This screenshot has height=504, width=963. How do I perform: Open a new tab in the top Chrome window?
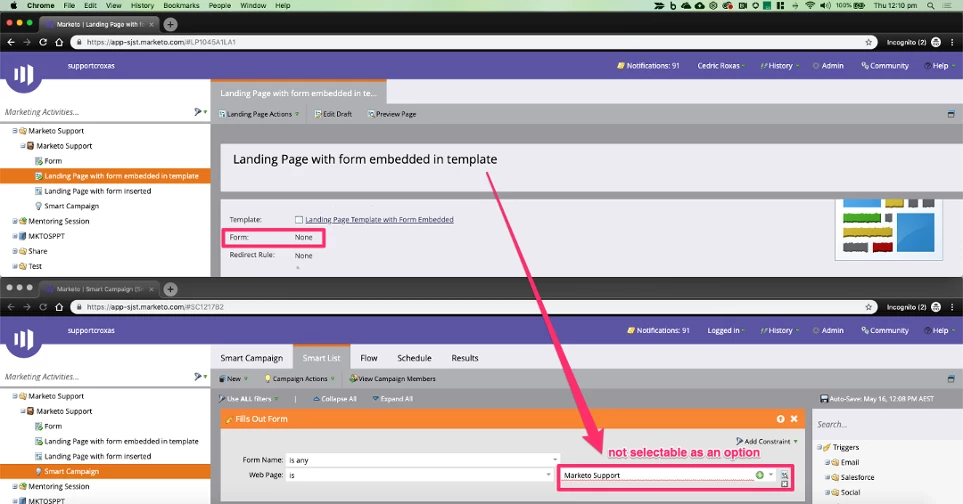tap(171, 25)
